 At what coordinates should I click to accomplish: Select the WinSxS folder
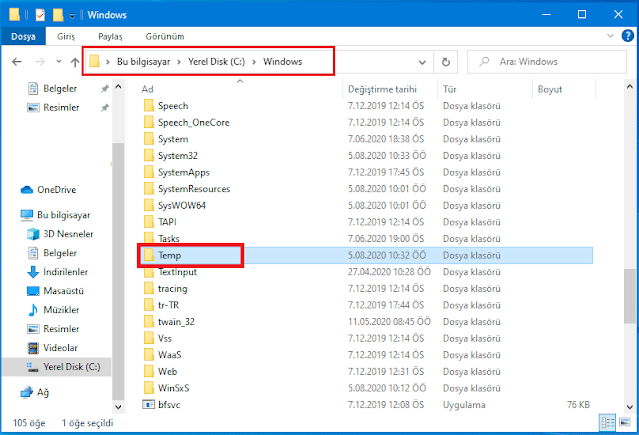click(173, 389)
